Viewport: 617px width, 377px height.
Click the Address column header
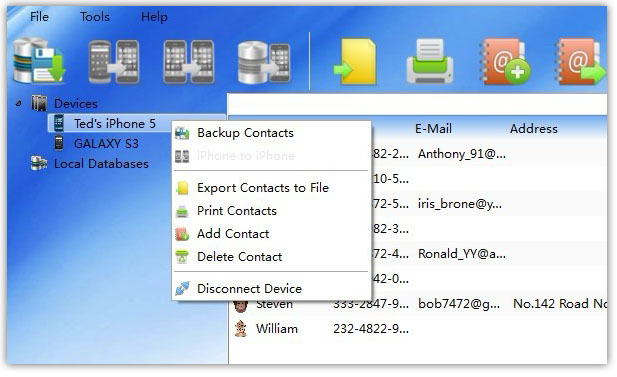534,129
